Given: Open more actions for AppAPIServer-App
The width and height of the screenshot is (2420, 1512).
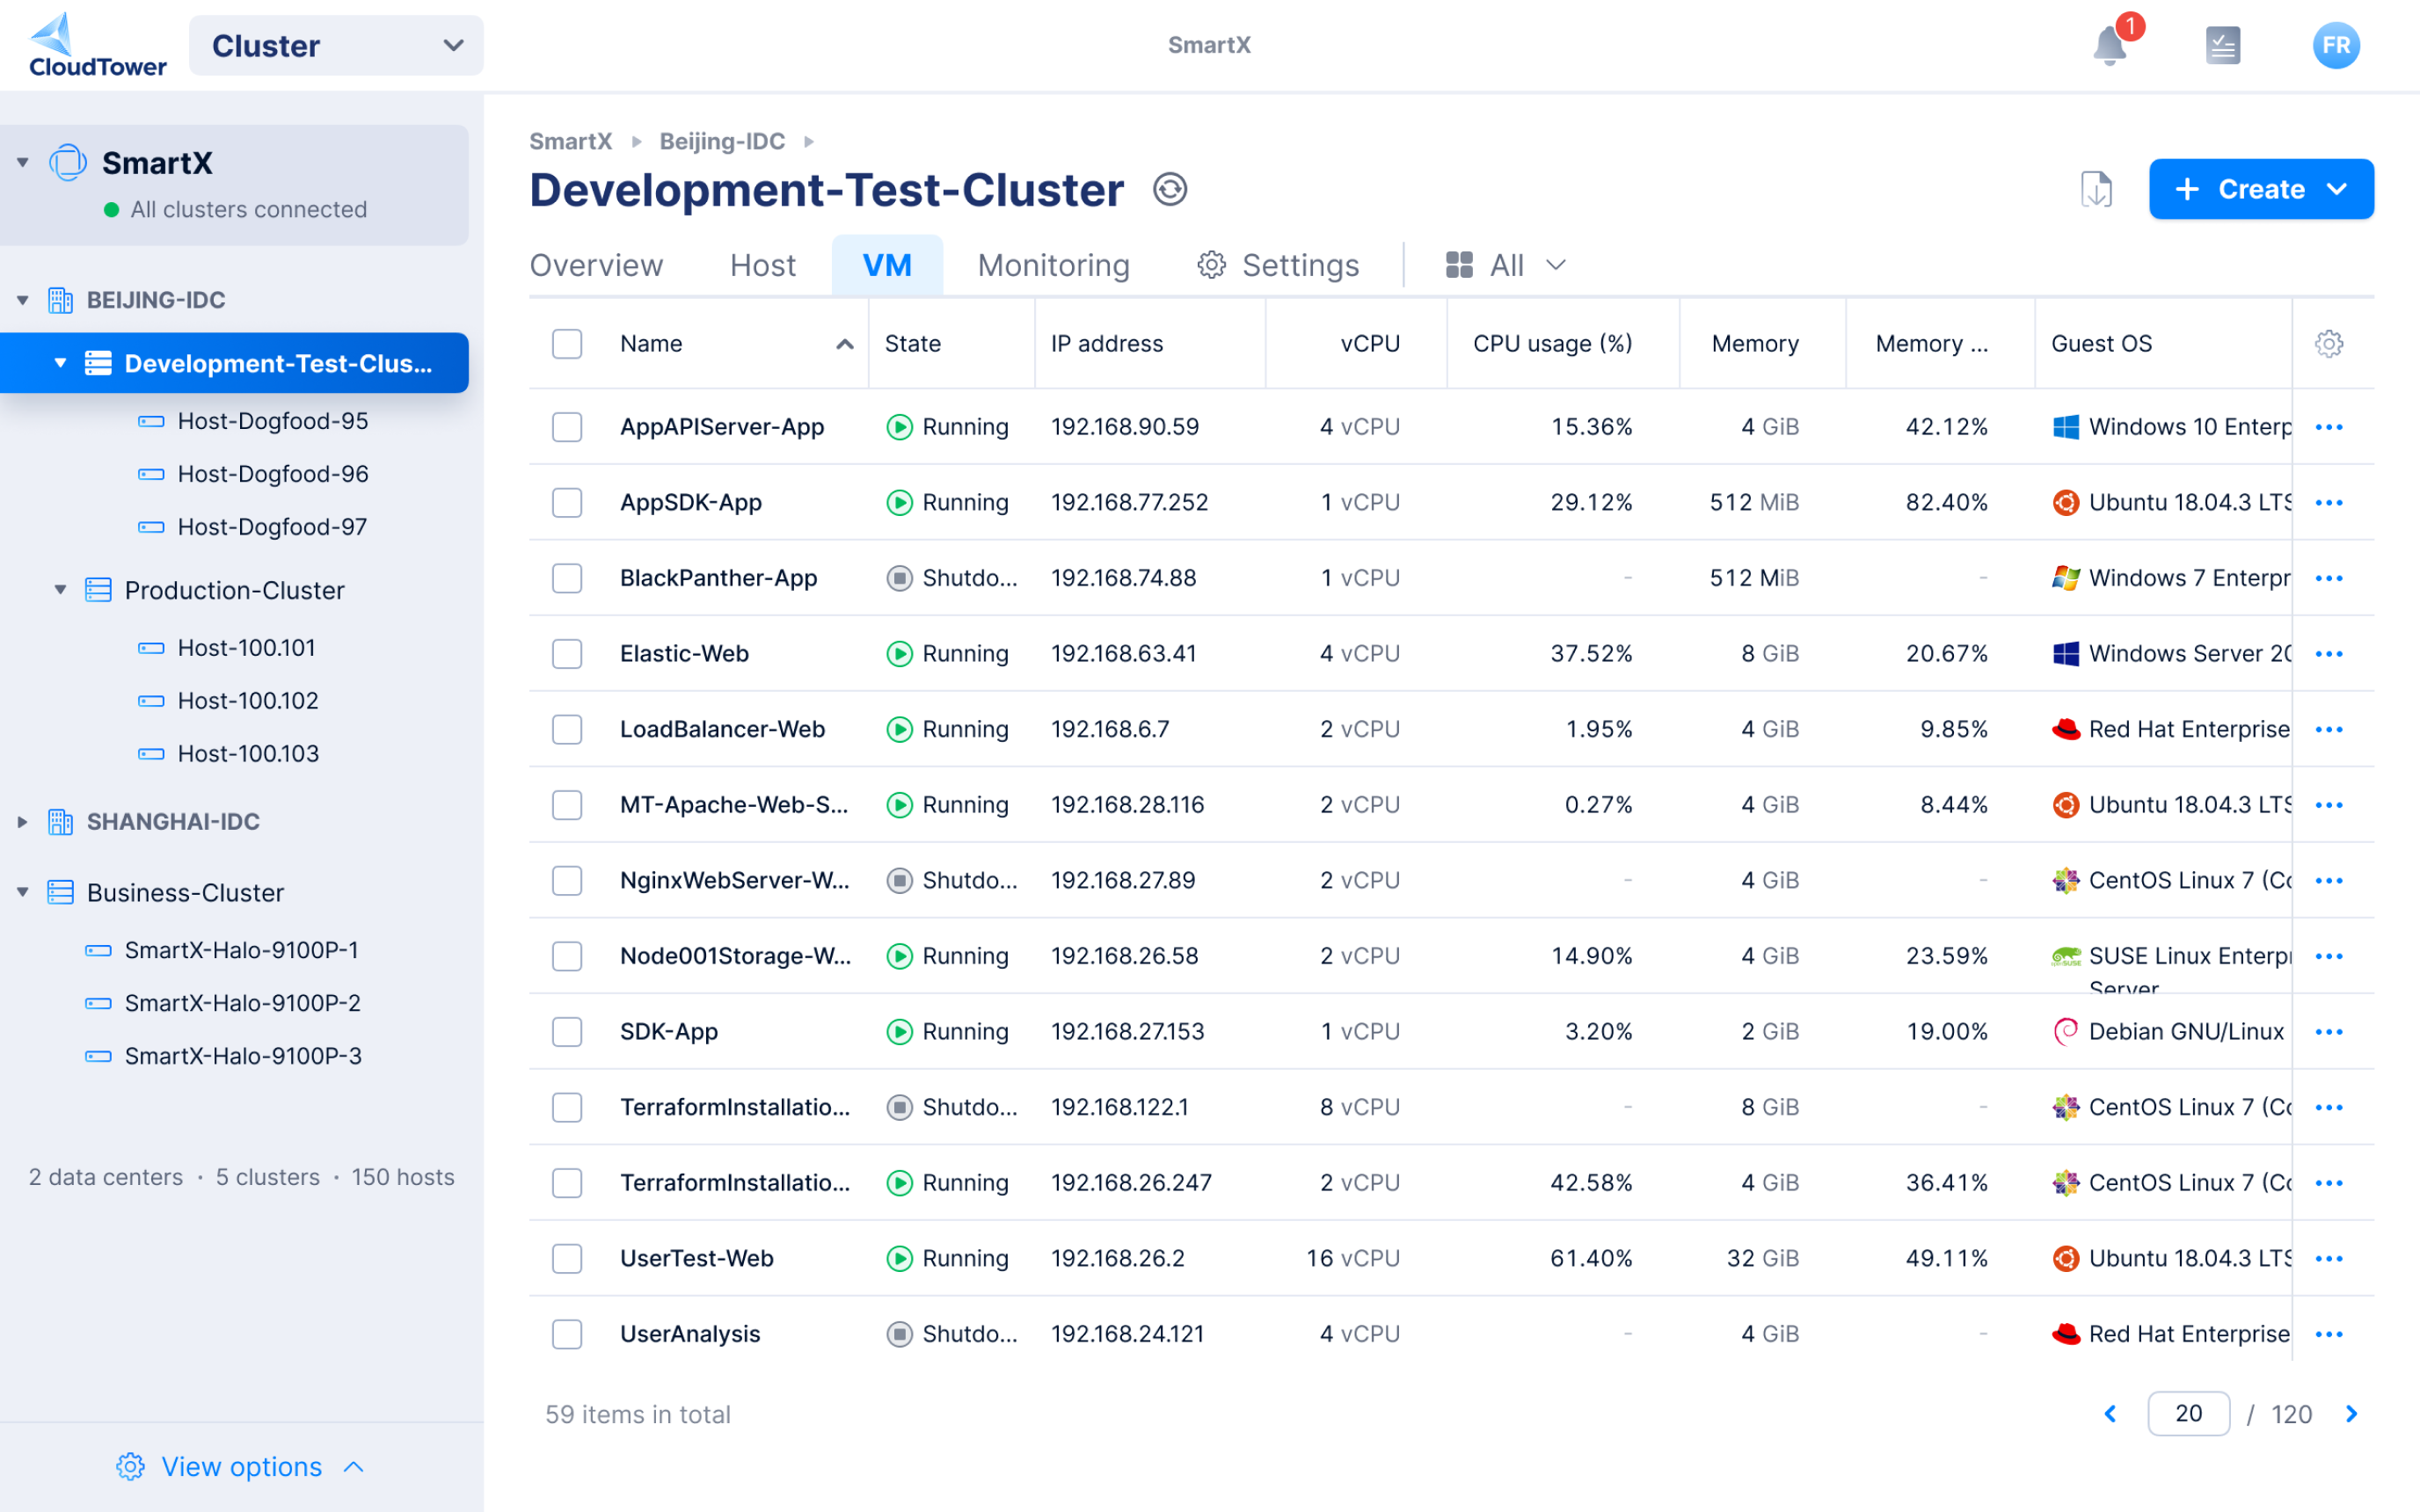Looking at the screenshot, I should (x=2329, y=427).
